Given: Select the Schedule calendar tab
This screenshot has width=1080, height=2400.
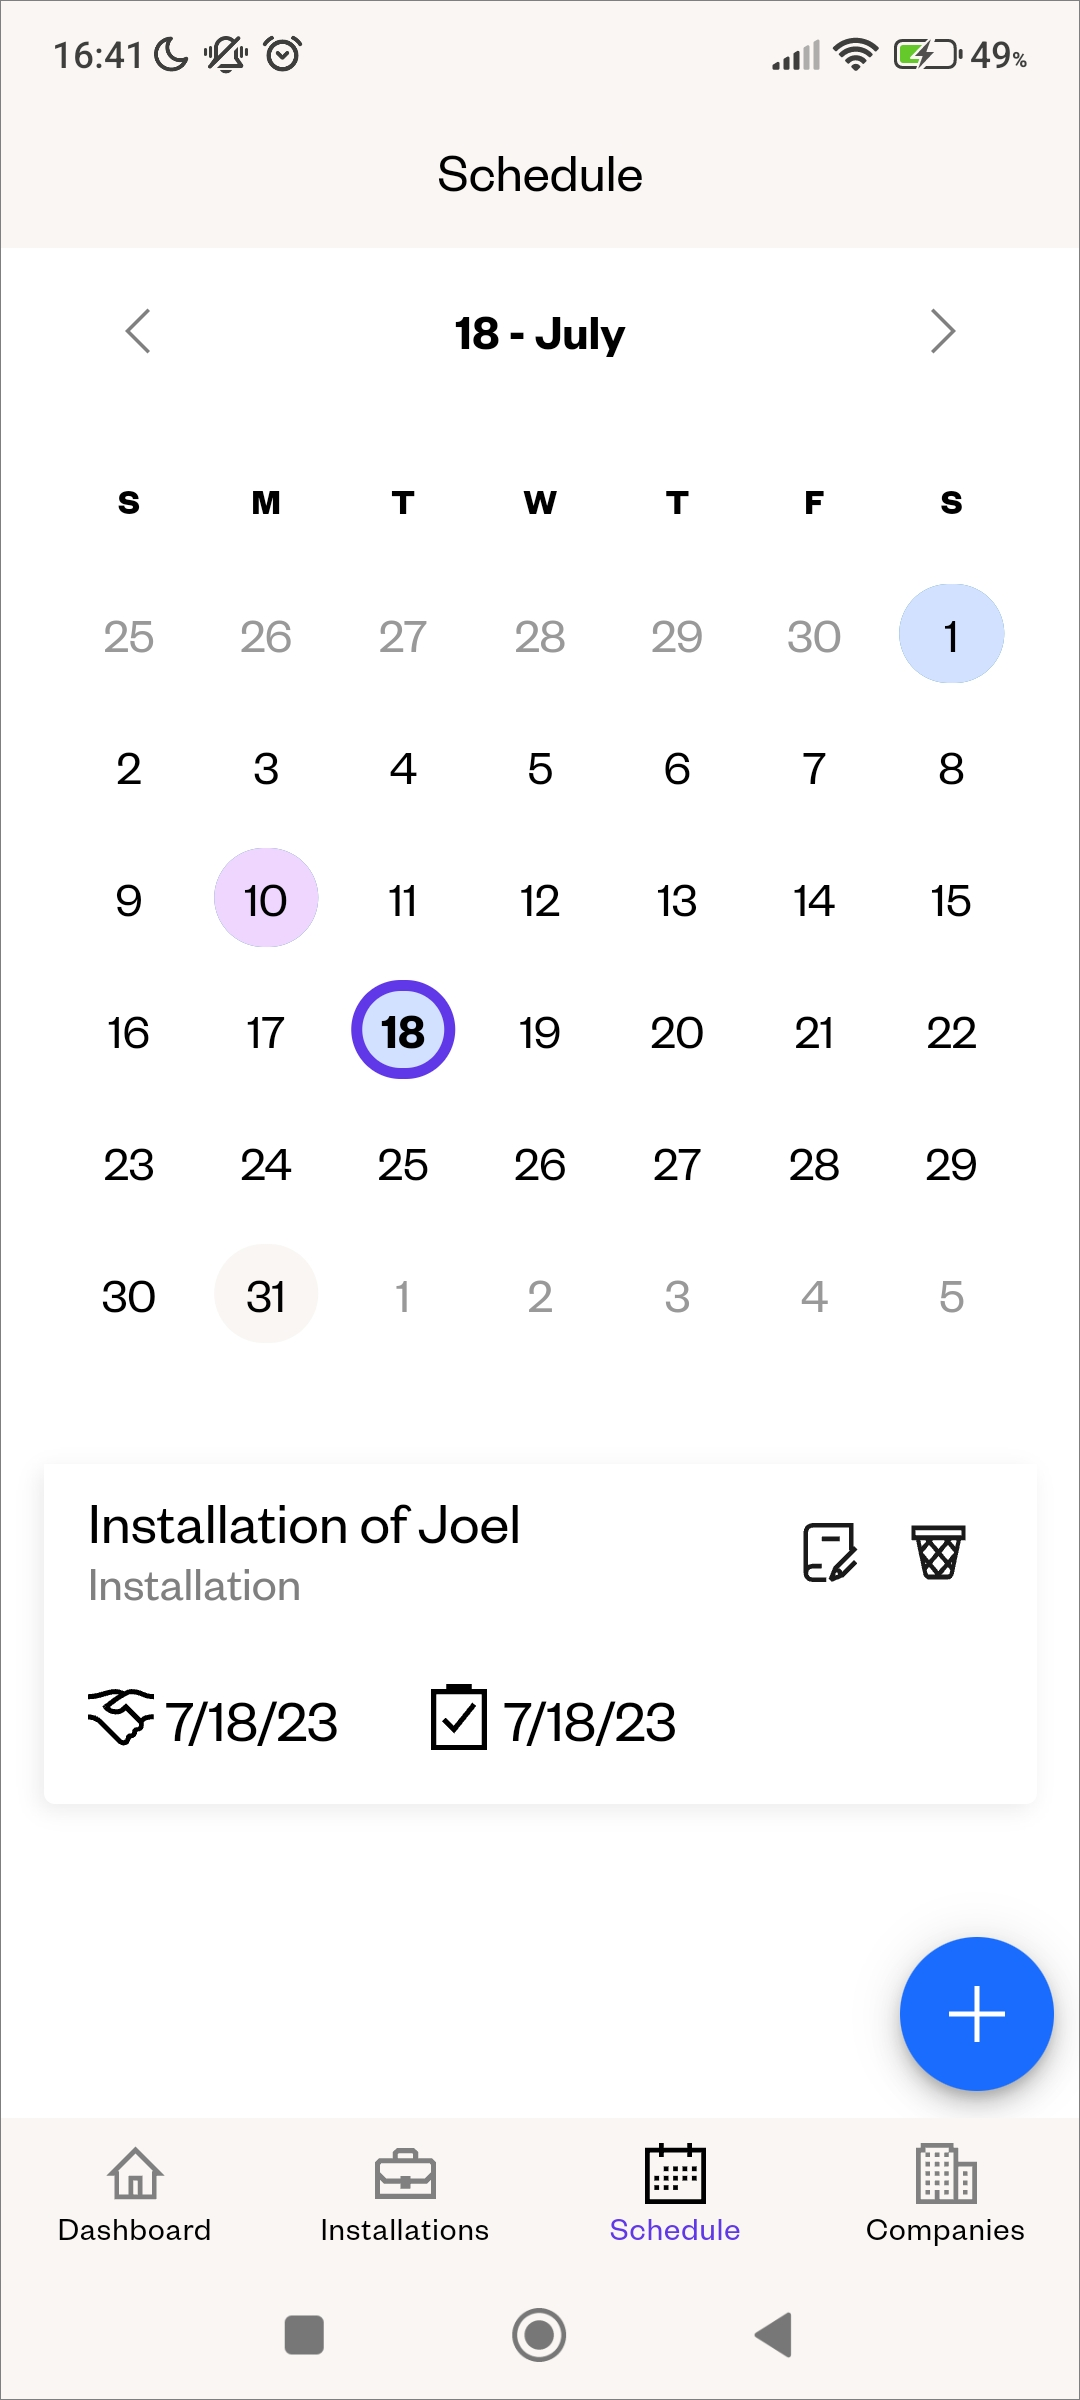Looking at the screenshot, I should (675, 2194).
